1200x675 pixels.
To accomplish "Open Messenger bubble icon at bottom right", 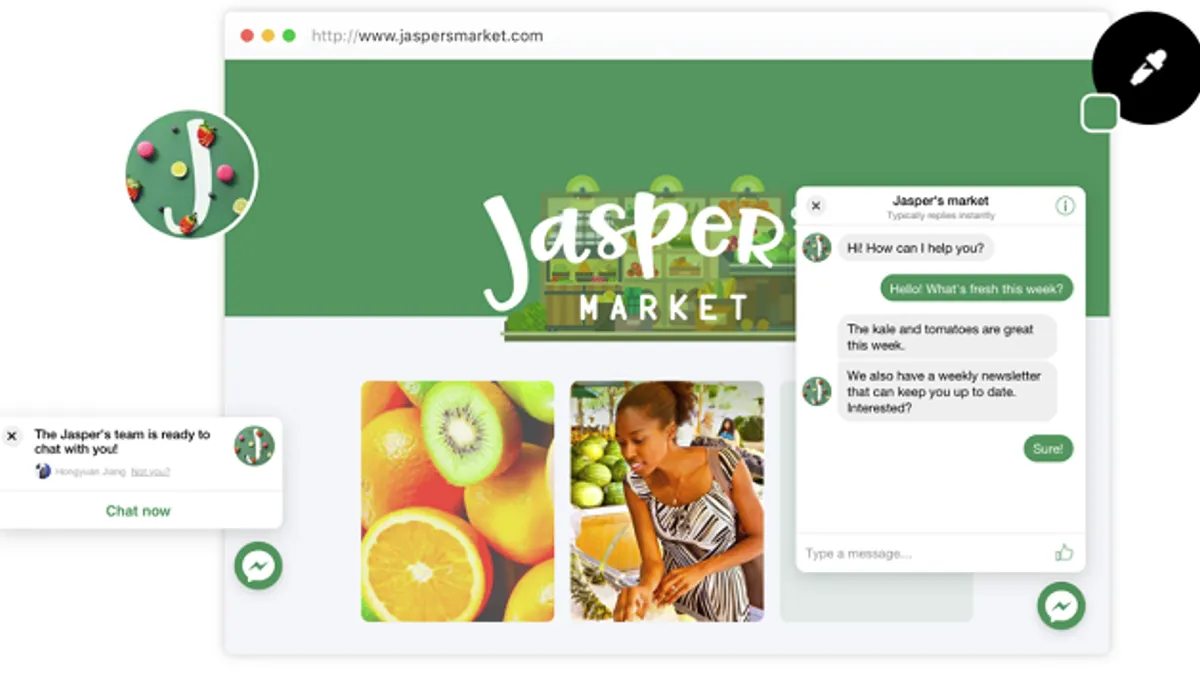I will click(1061, 605).
